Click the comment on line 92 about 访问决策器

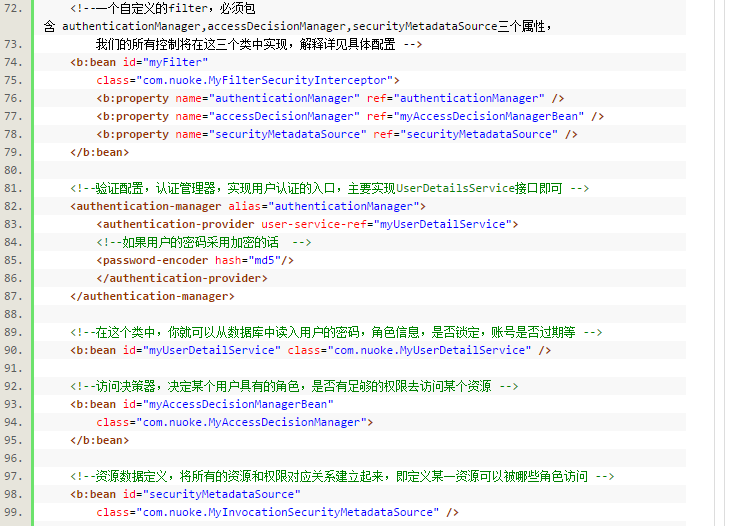(294, 386)
